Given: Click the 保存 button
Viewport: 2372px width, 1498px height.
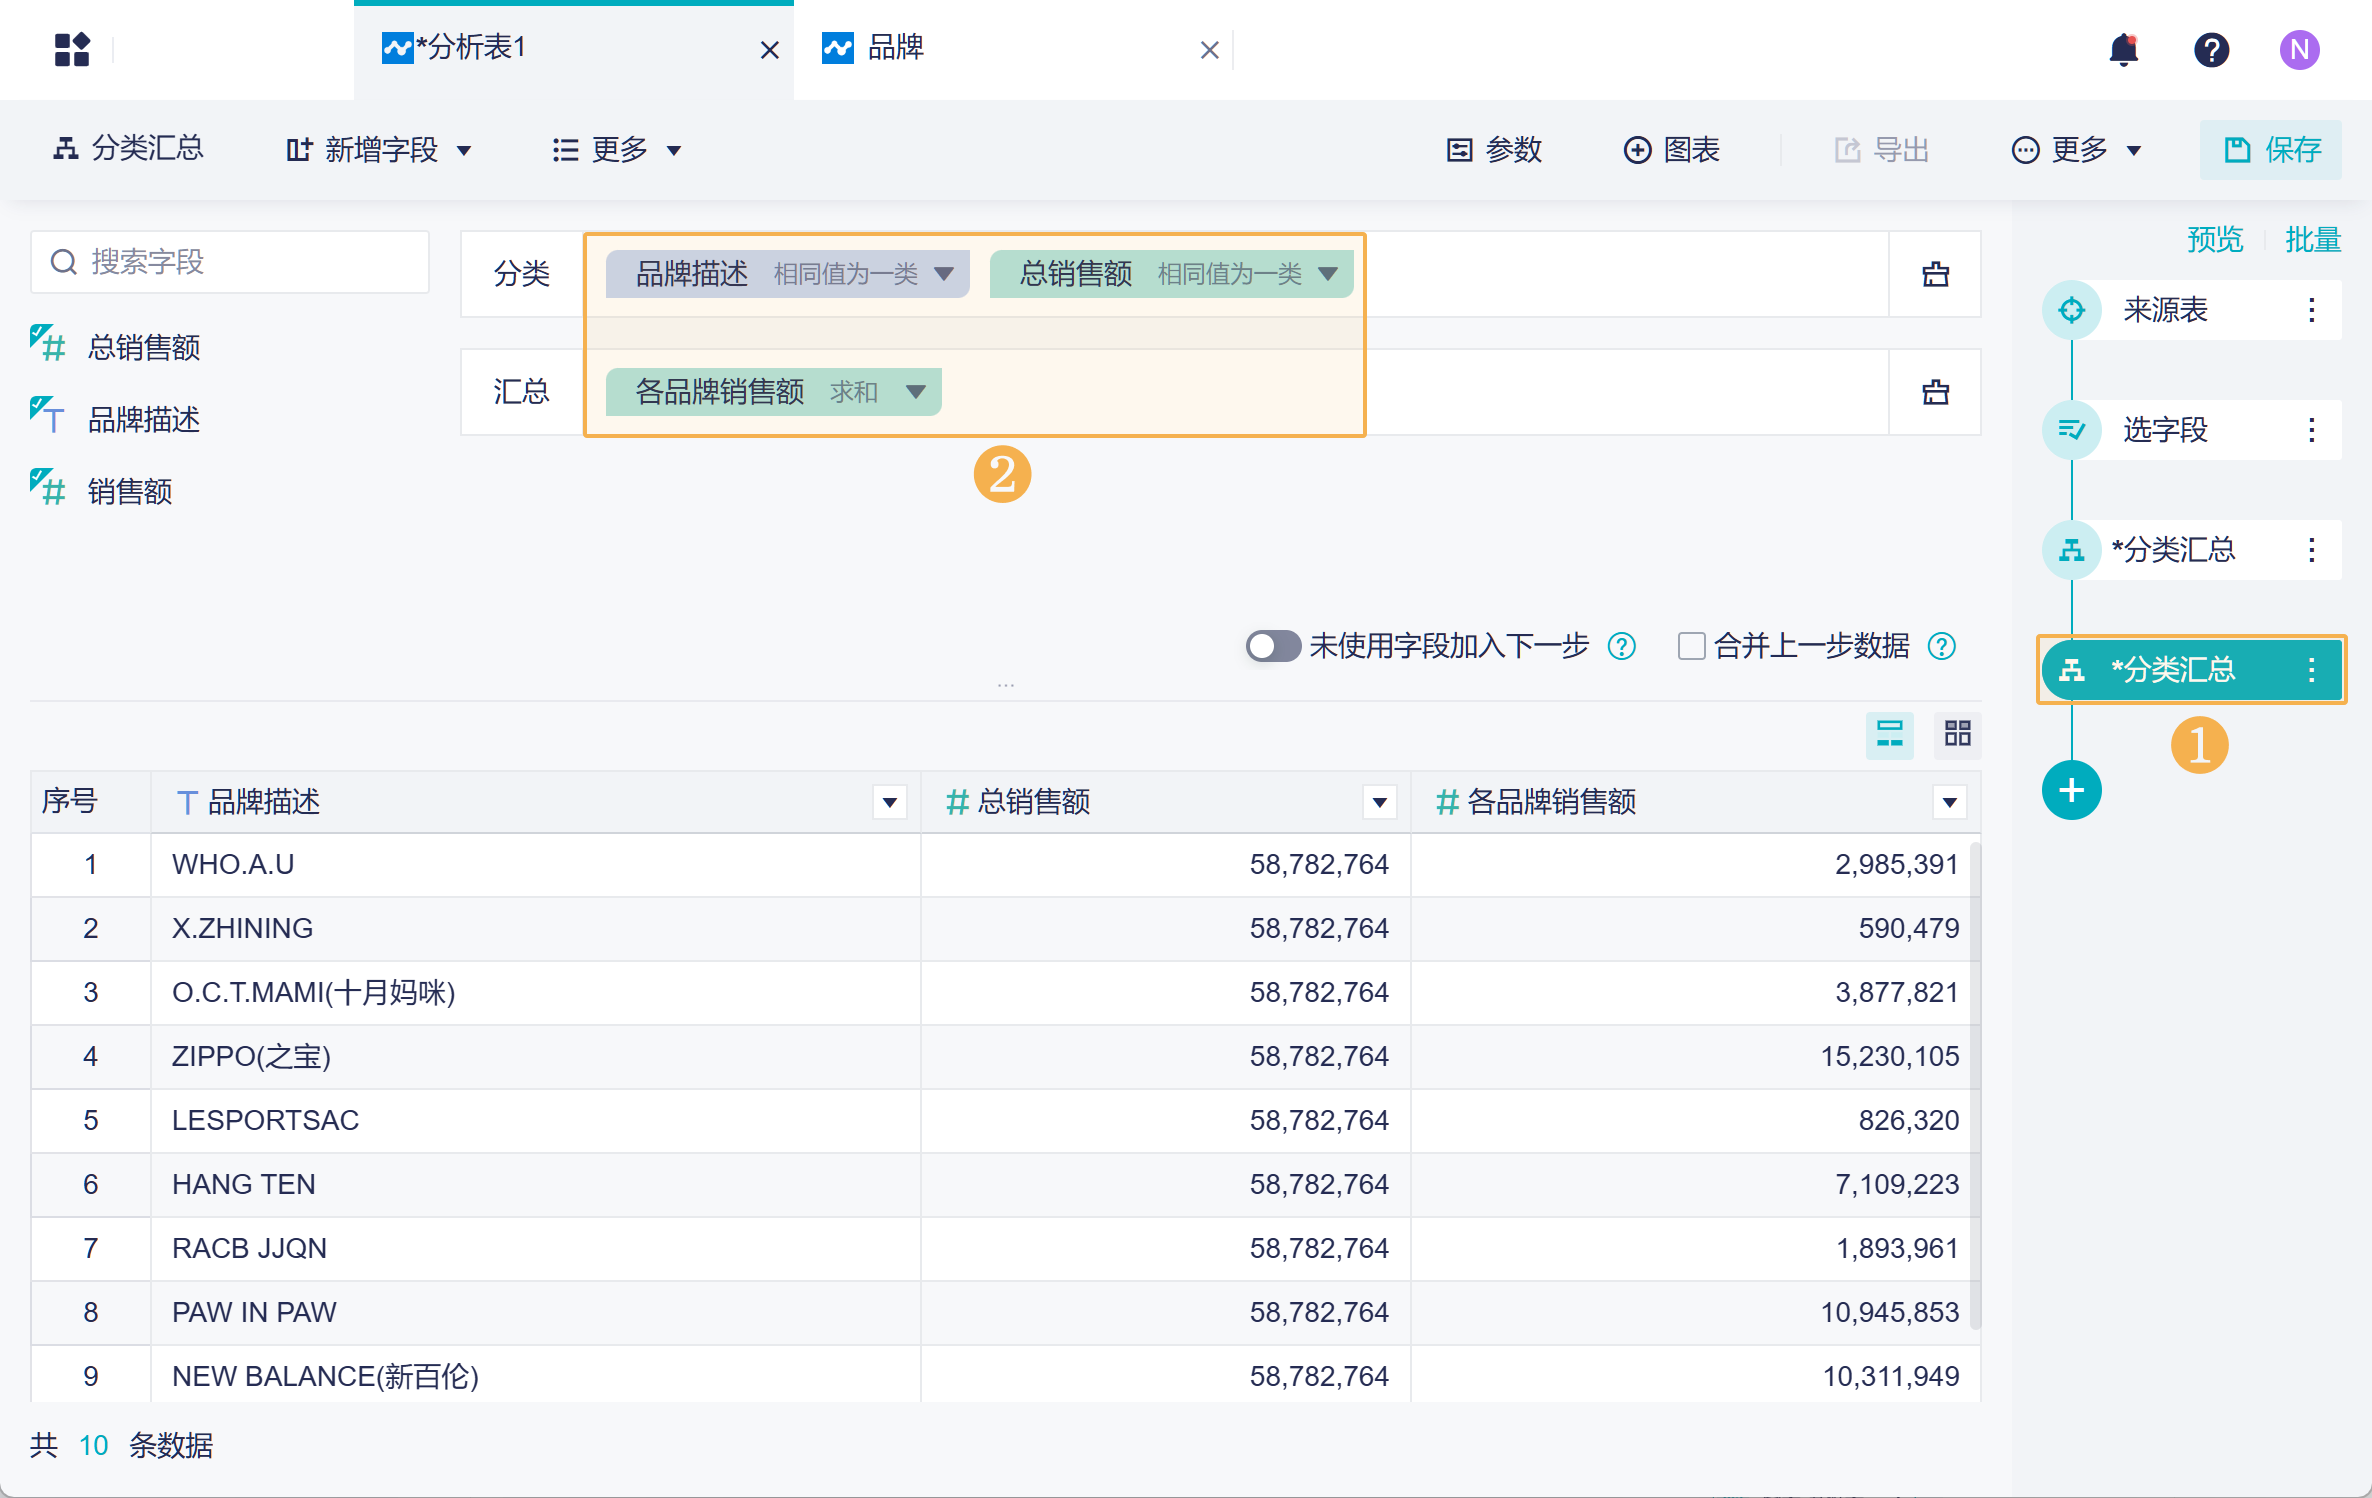Looking at the screenshot, I should pyautogui.click(x=2270, y=150).
